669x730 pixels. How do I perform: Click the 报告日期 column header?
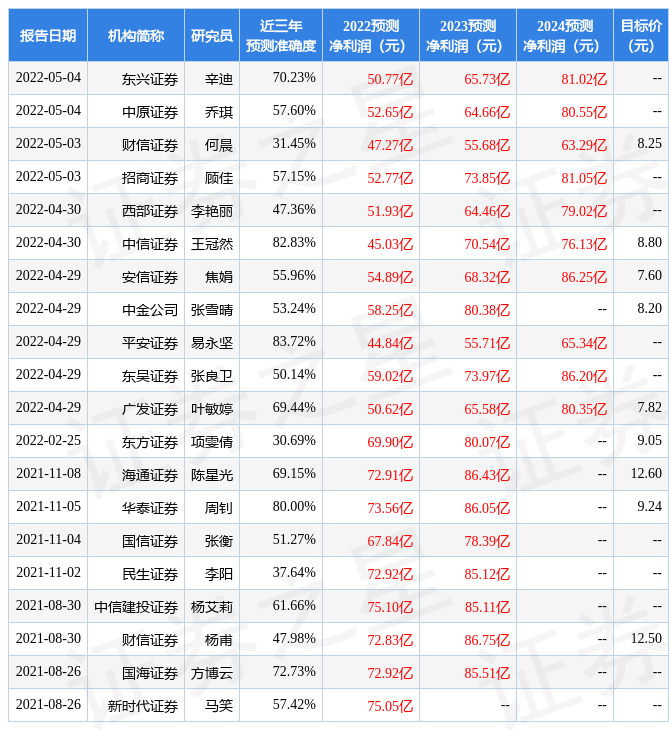pyautogui.click(x=48, y=36)
